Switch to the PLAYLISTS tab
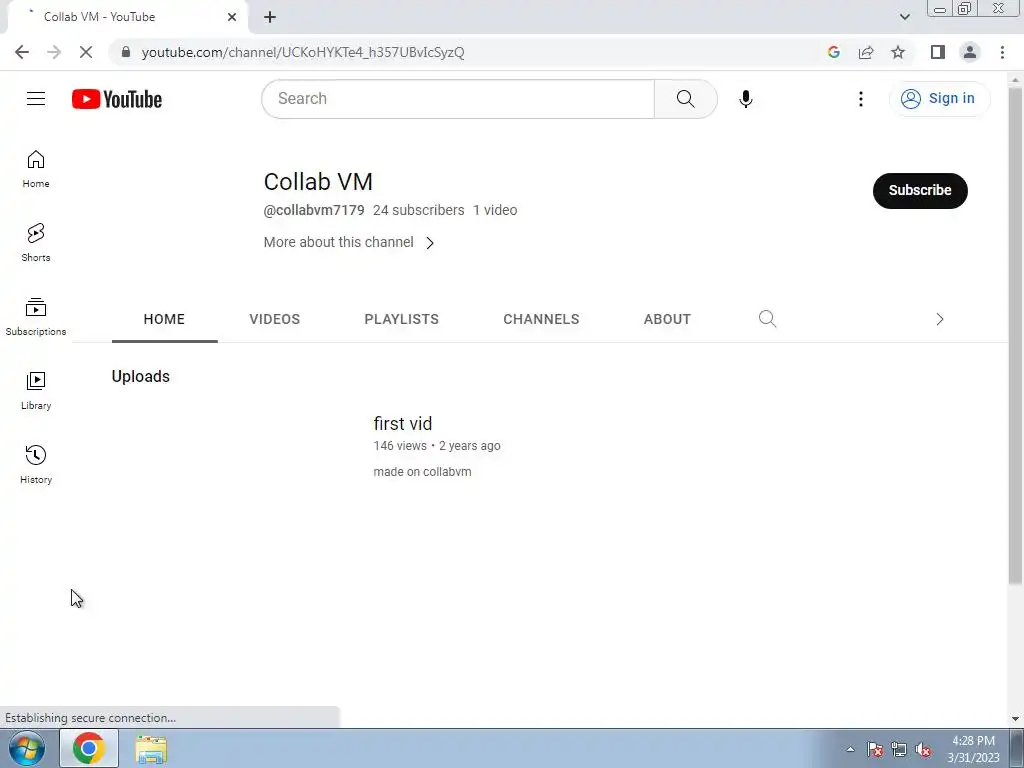The width and height of the screenshot is (1024, 768). pos(402,319)
